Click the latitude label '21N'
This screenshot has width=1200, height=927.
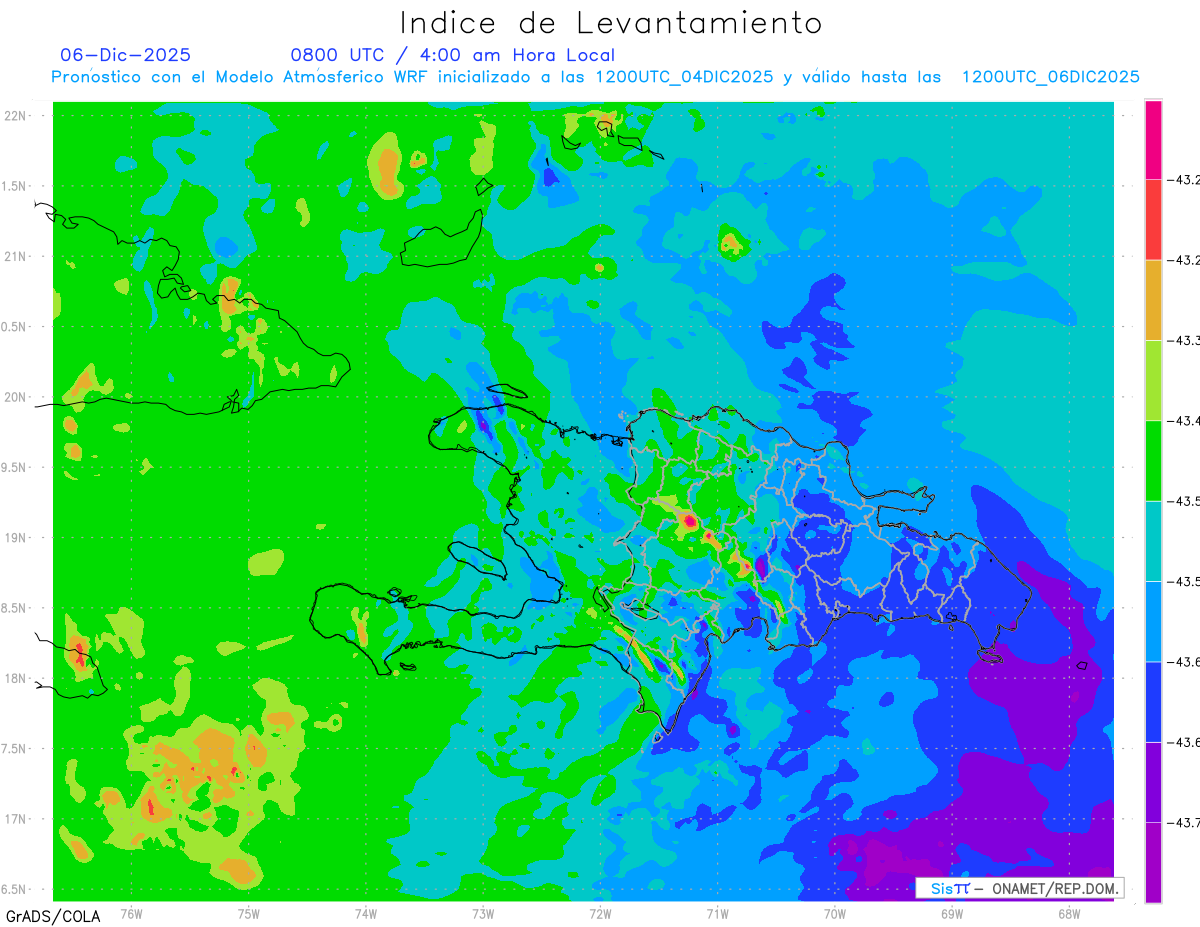[x=17, y=257]
